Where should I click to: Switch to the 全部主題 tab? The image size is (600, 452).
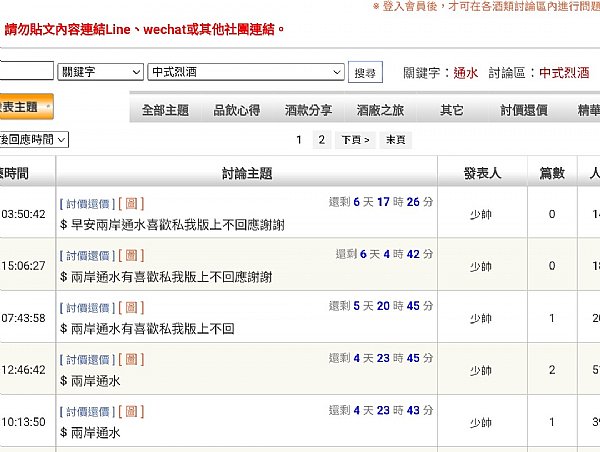pyautogui.click(x=165, y=110)
